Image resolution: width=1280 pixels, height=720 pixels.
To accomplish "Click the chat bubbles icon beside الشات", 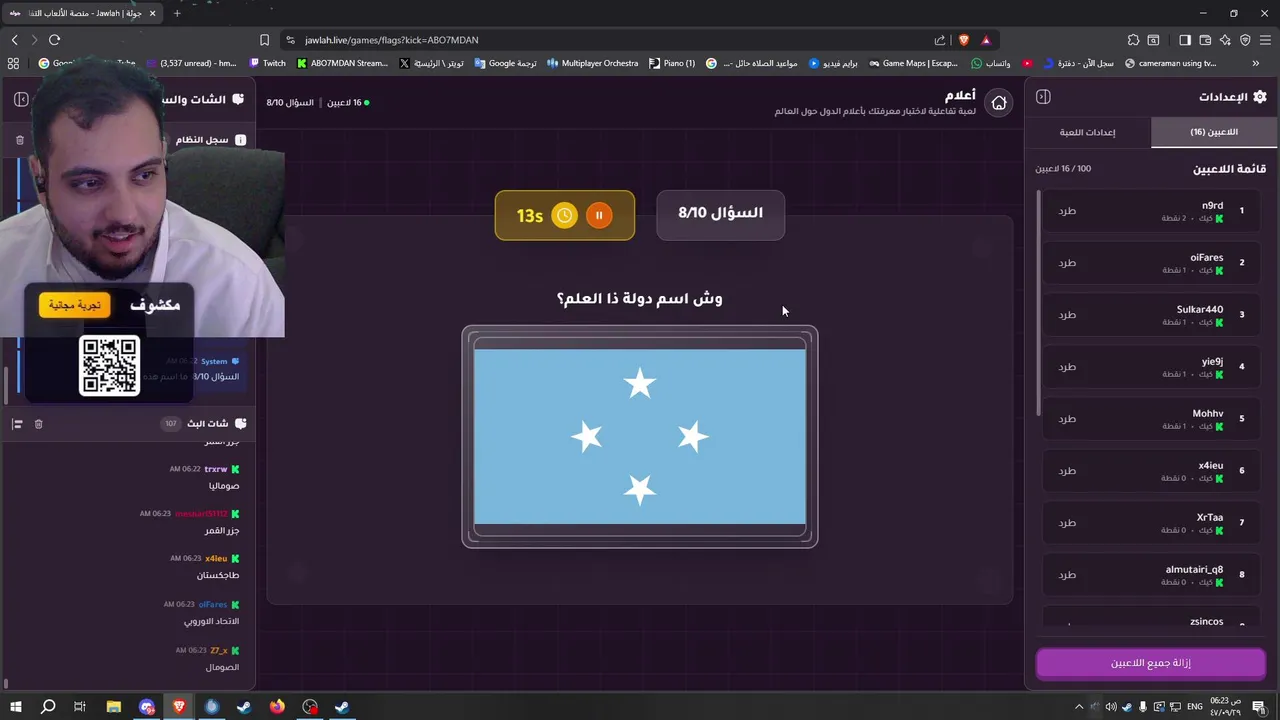I will coord(238,99).
